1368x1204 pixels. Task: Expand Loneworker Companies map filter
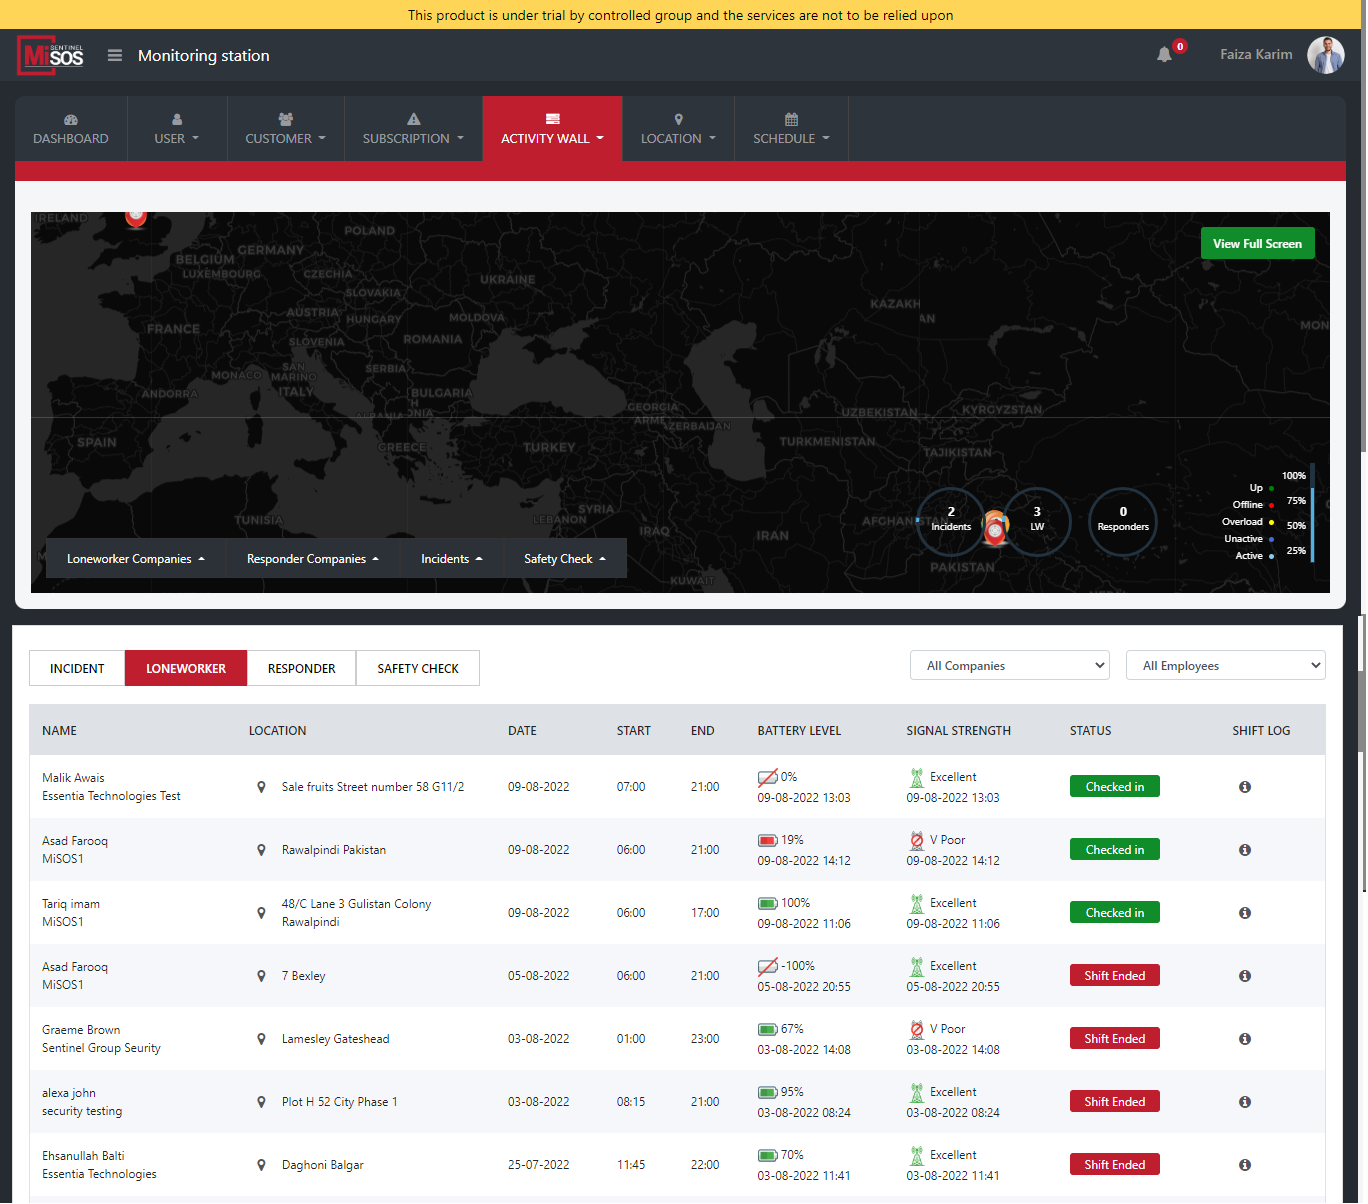tap(135, 559)
